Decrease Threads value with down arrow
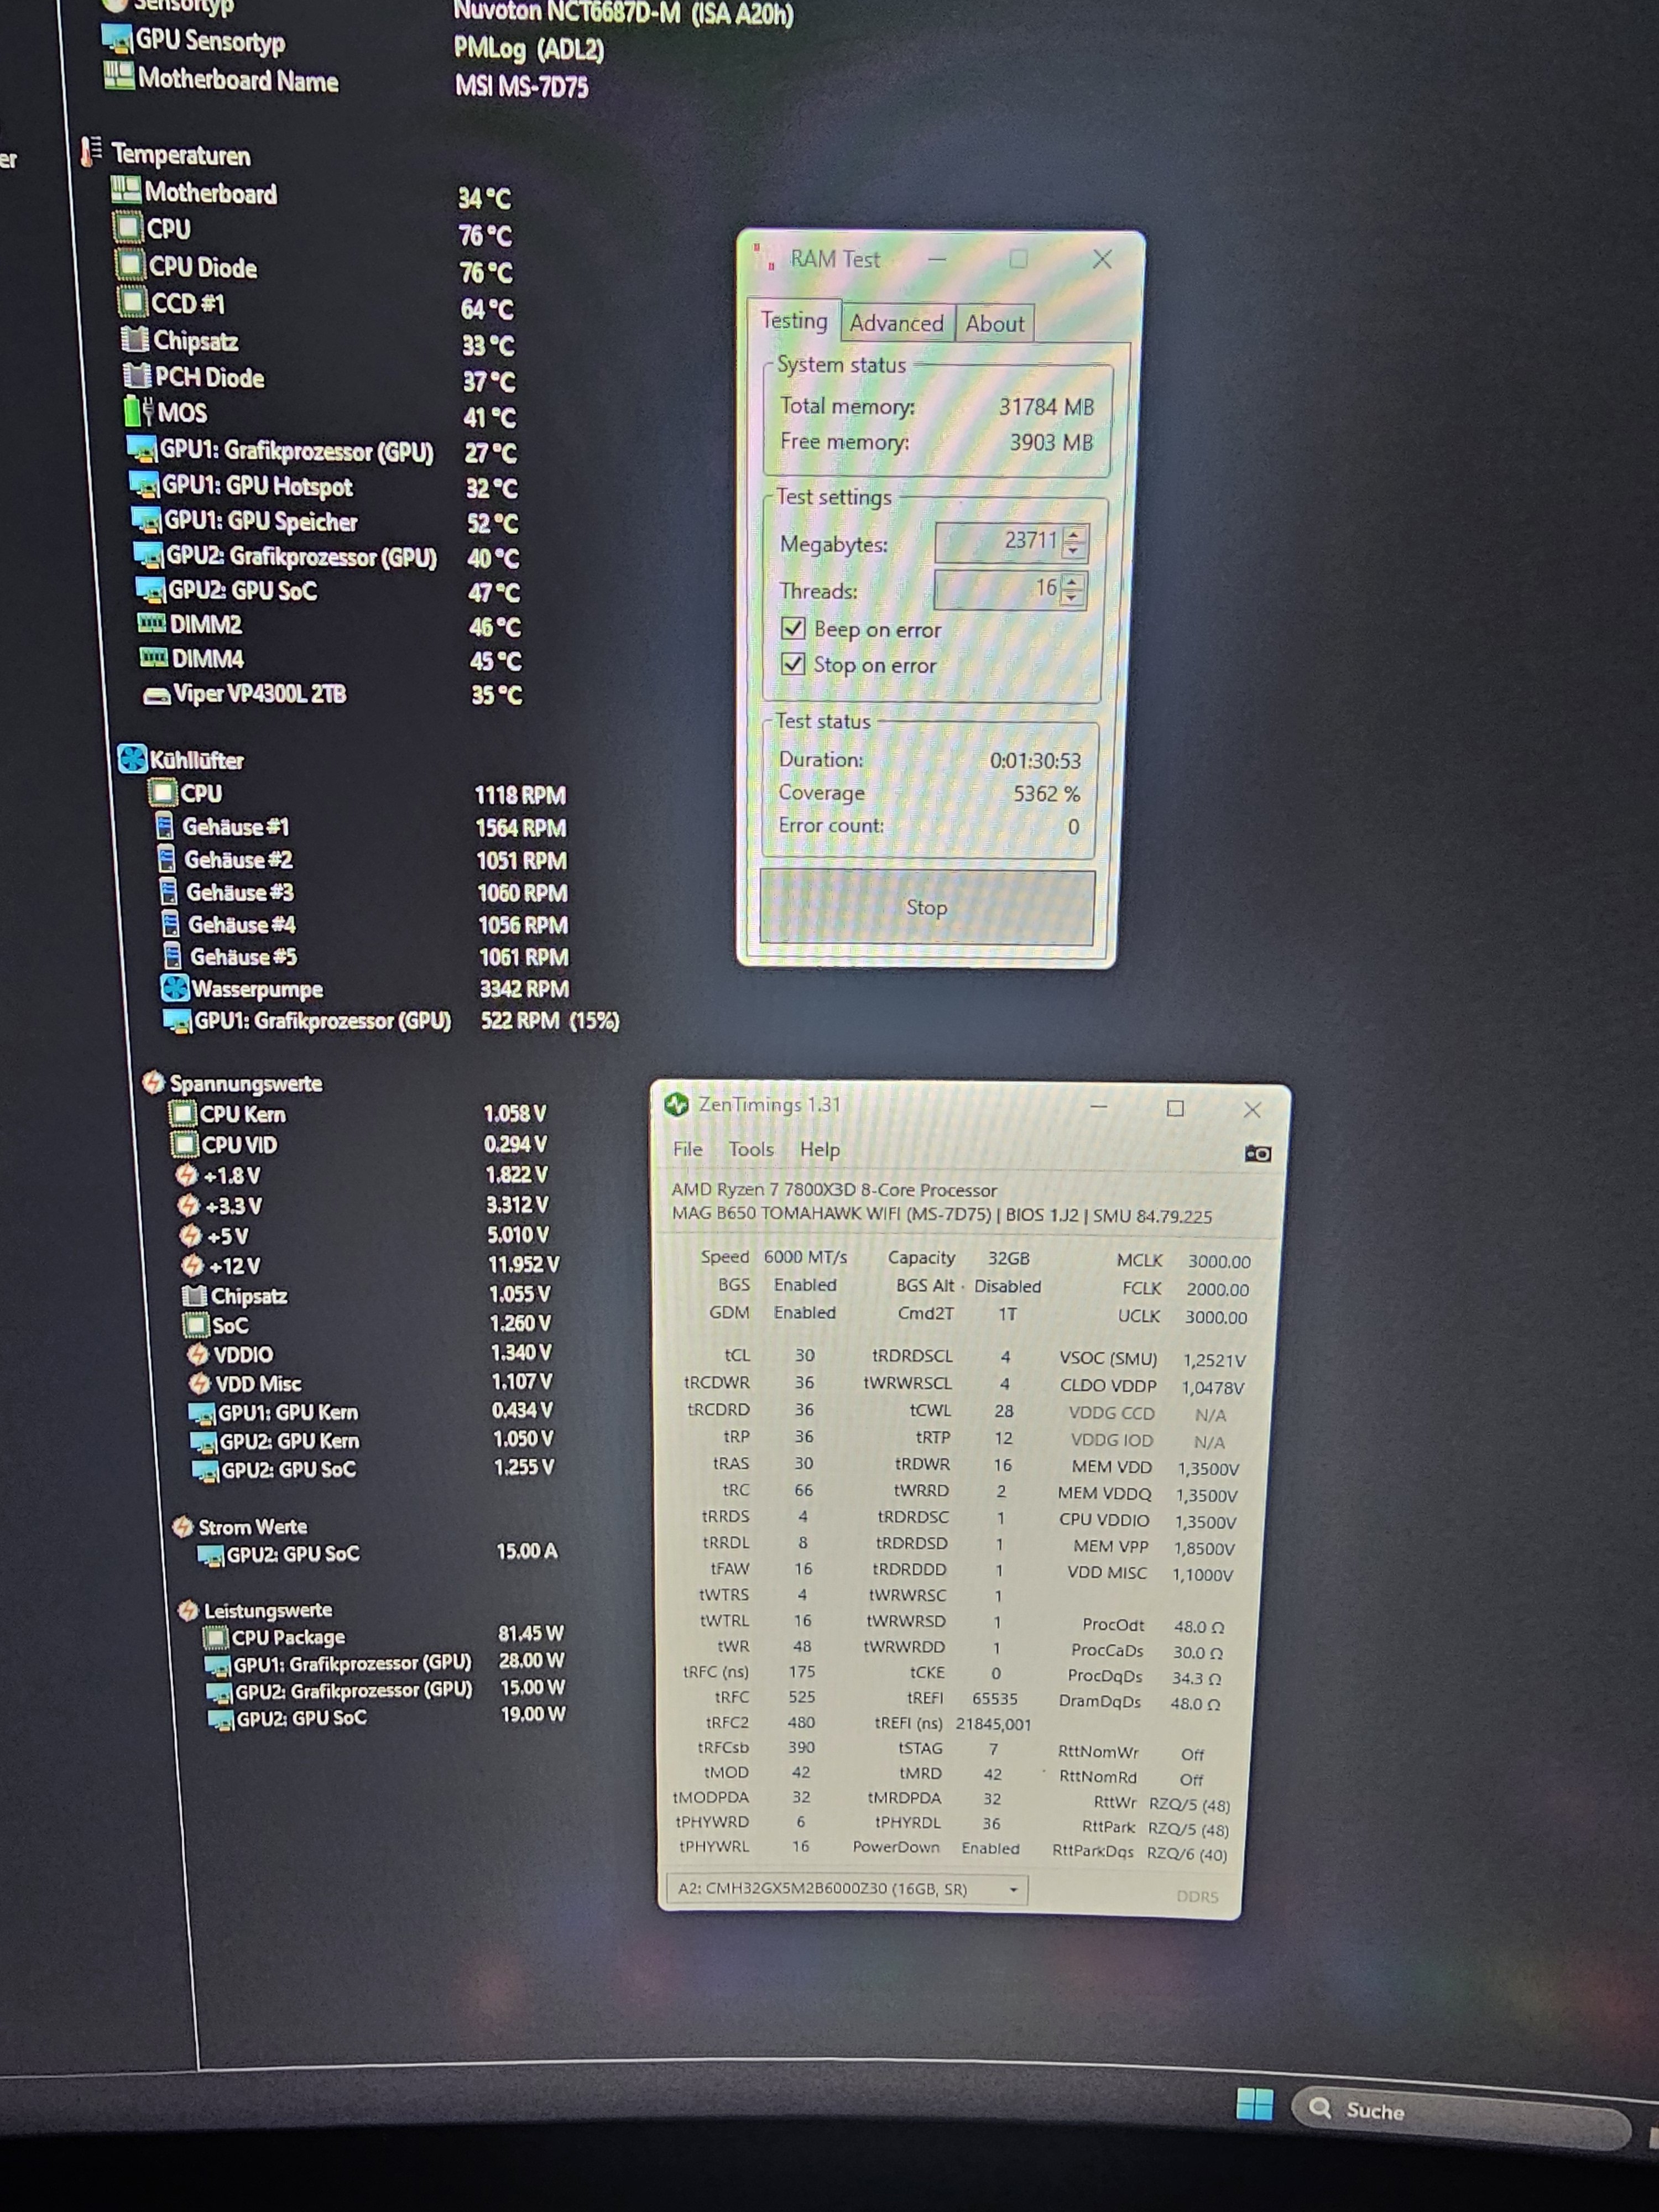The image size is (1659, 2212). tap(1071, 597)
